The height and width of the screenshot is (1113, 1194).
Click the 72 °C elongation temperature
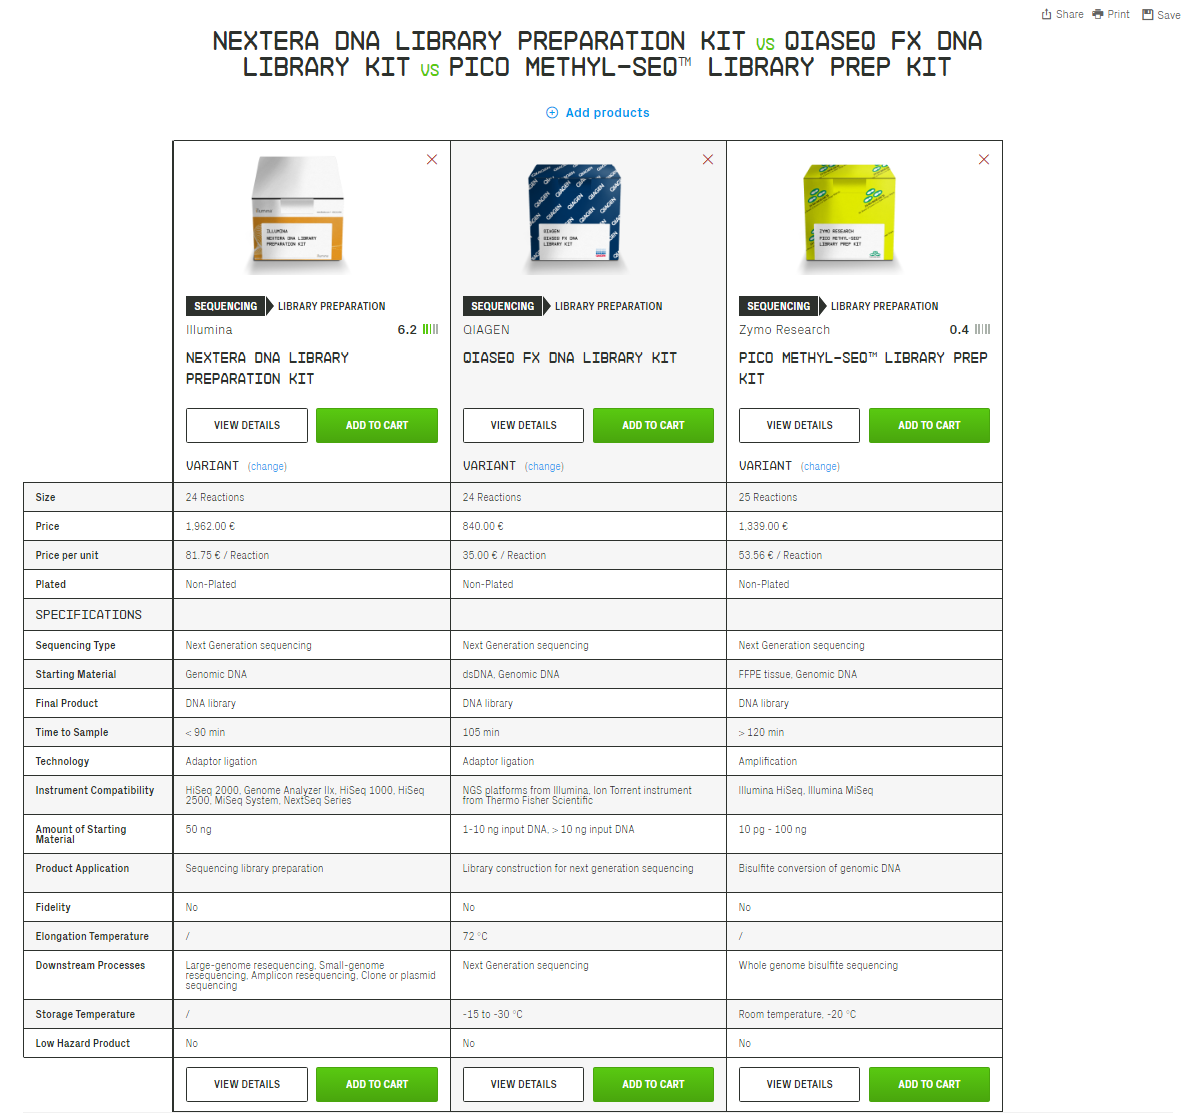[474, 936]
